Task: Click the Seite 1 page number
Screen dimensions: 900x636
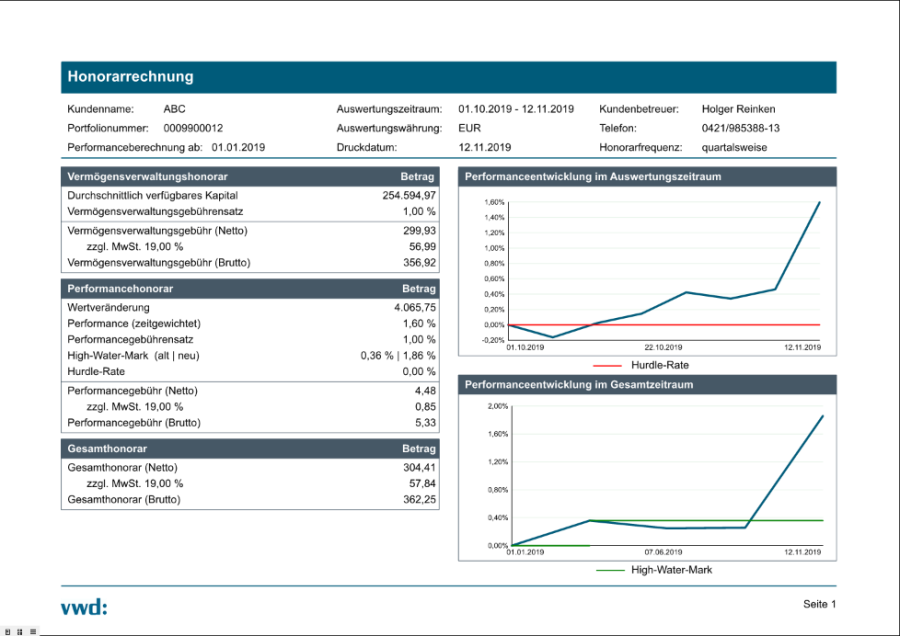Action: [x=818, y=604]
